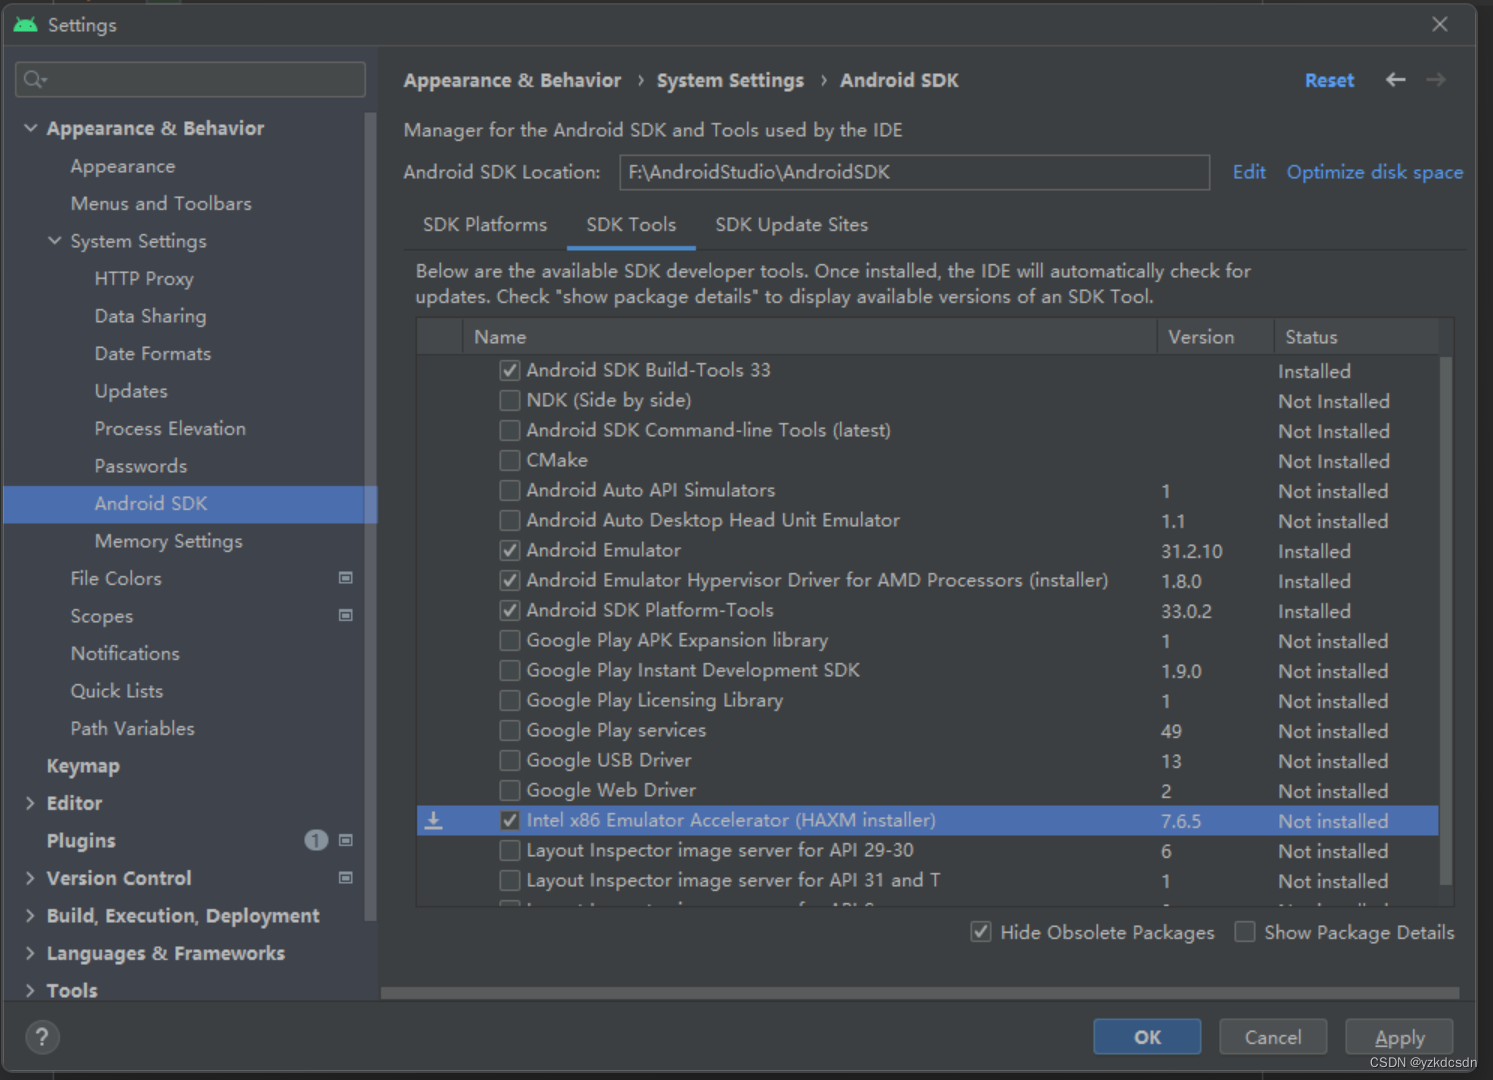Screen dimensions: 1493x1080
Task: Click the Apply button
Action: (1399, 1037)
